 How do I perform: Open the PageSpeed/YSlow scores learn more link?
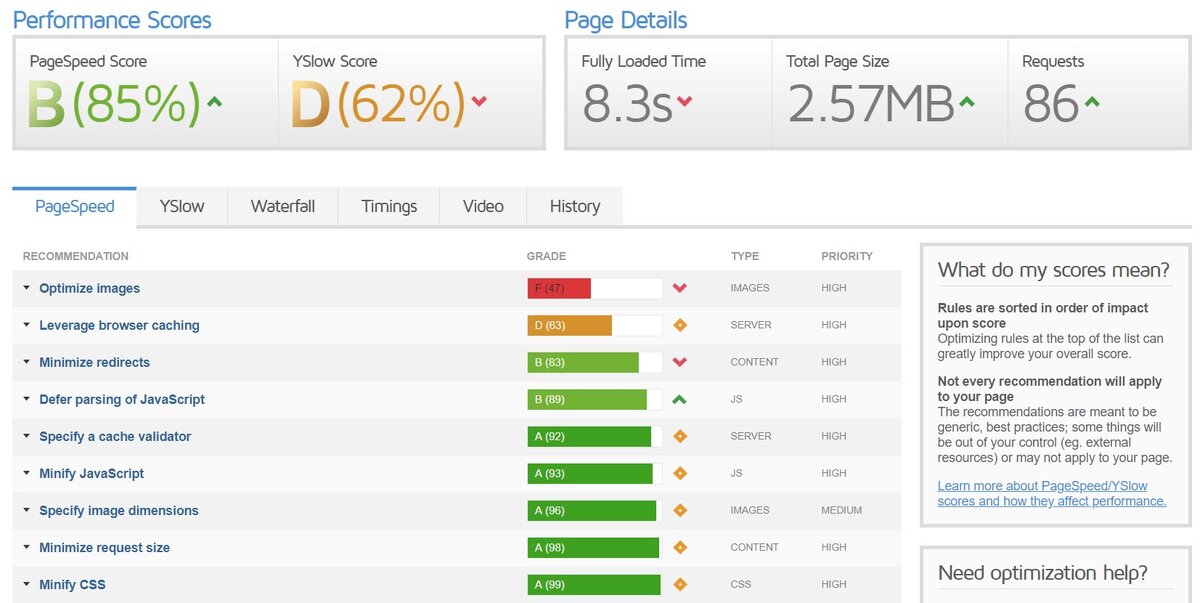(1043, 493)
